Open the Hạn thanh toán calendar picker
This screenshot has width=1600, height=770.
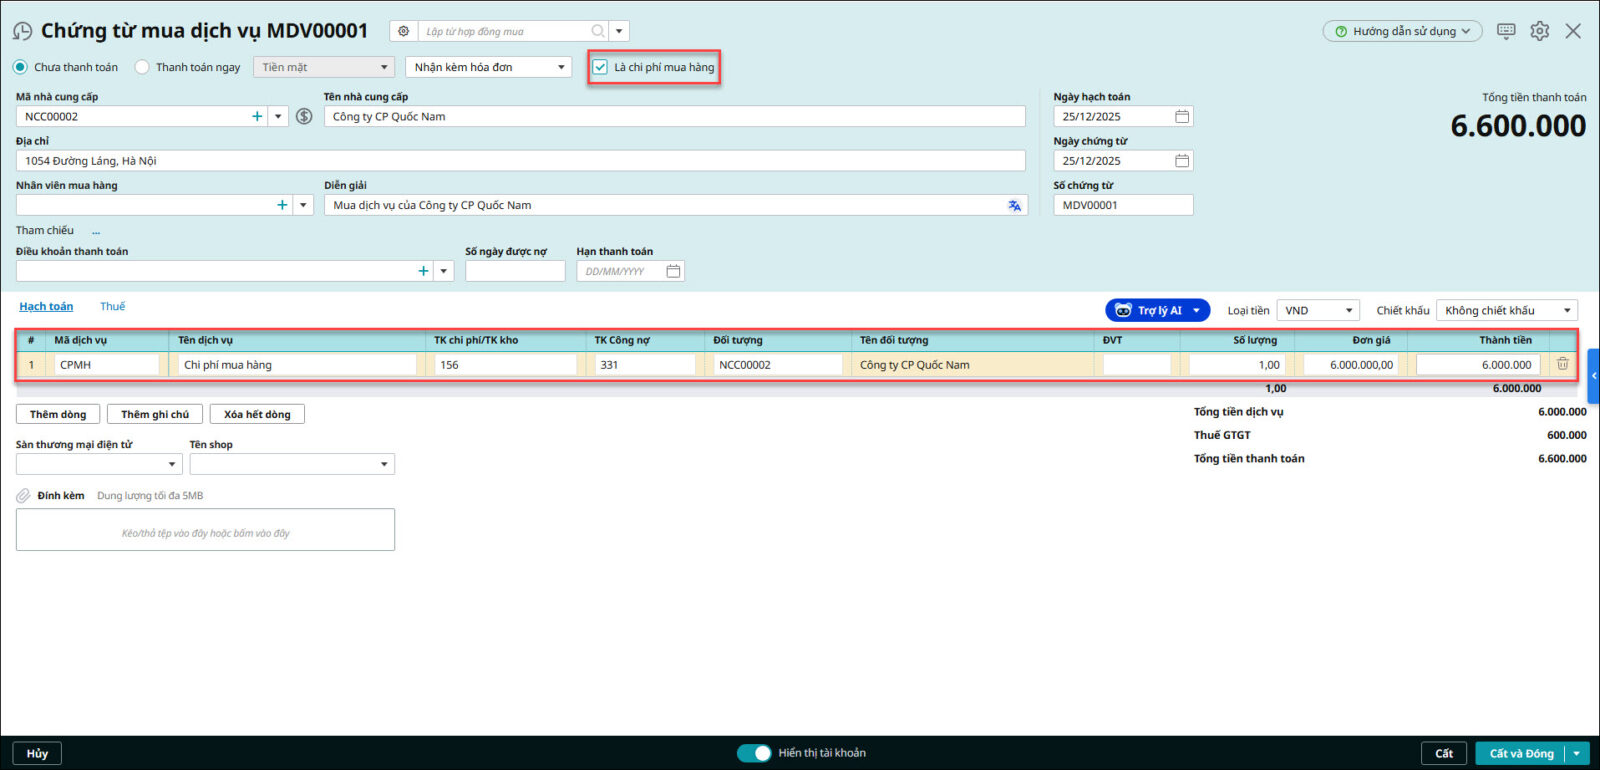point(673,272)
